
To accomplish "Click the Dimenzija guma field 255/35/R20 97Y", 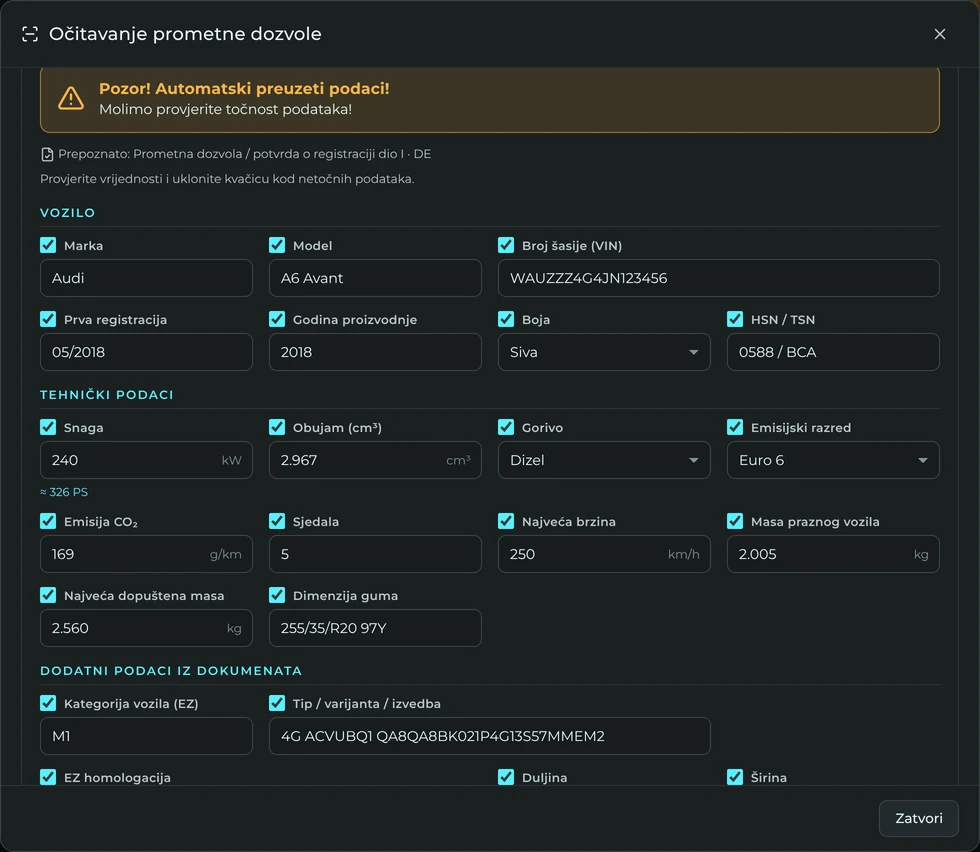I will pyautogui.click(x=375, y=628).
